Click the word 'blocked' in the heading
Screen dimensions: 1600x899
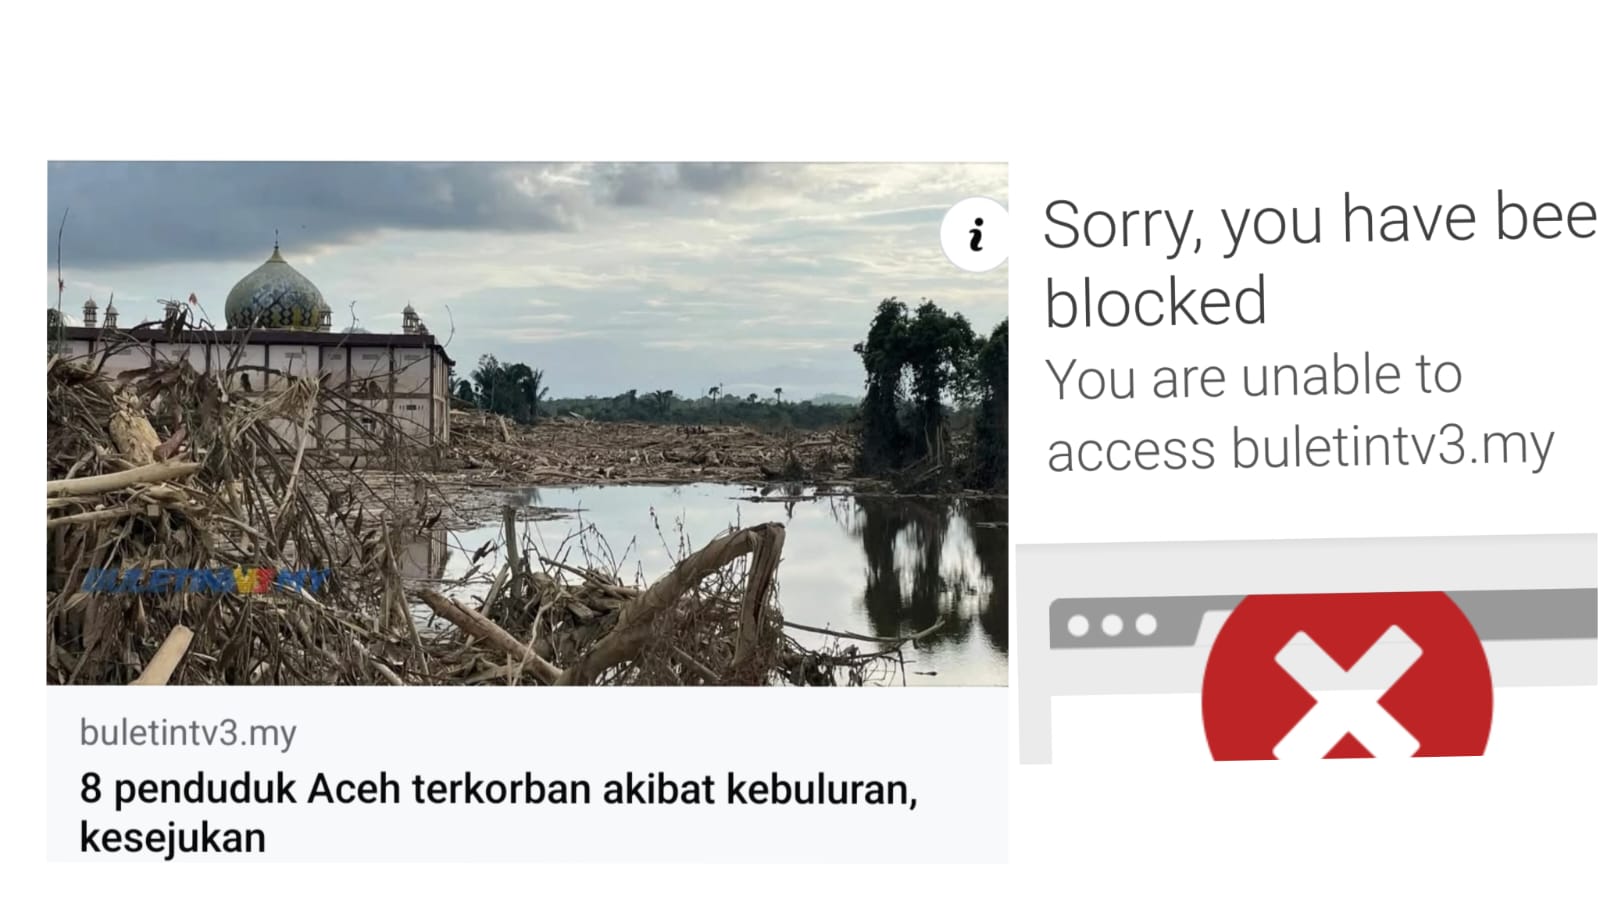(x=1155, y=302)
